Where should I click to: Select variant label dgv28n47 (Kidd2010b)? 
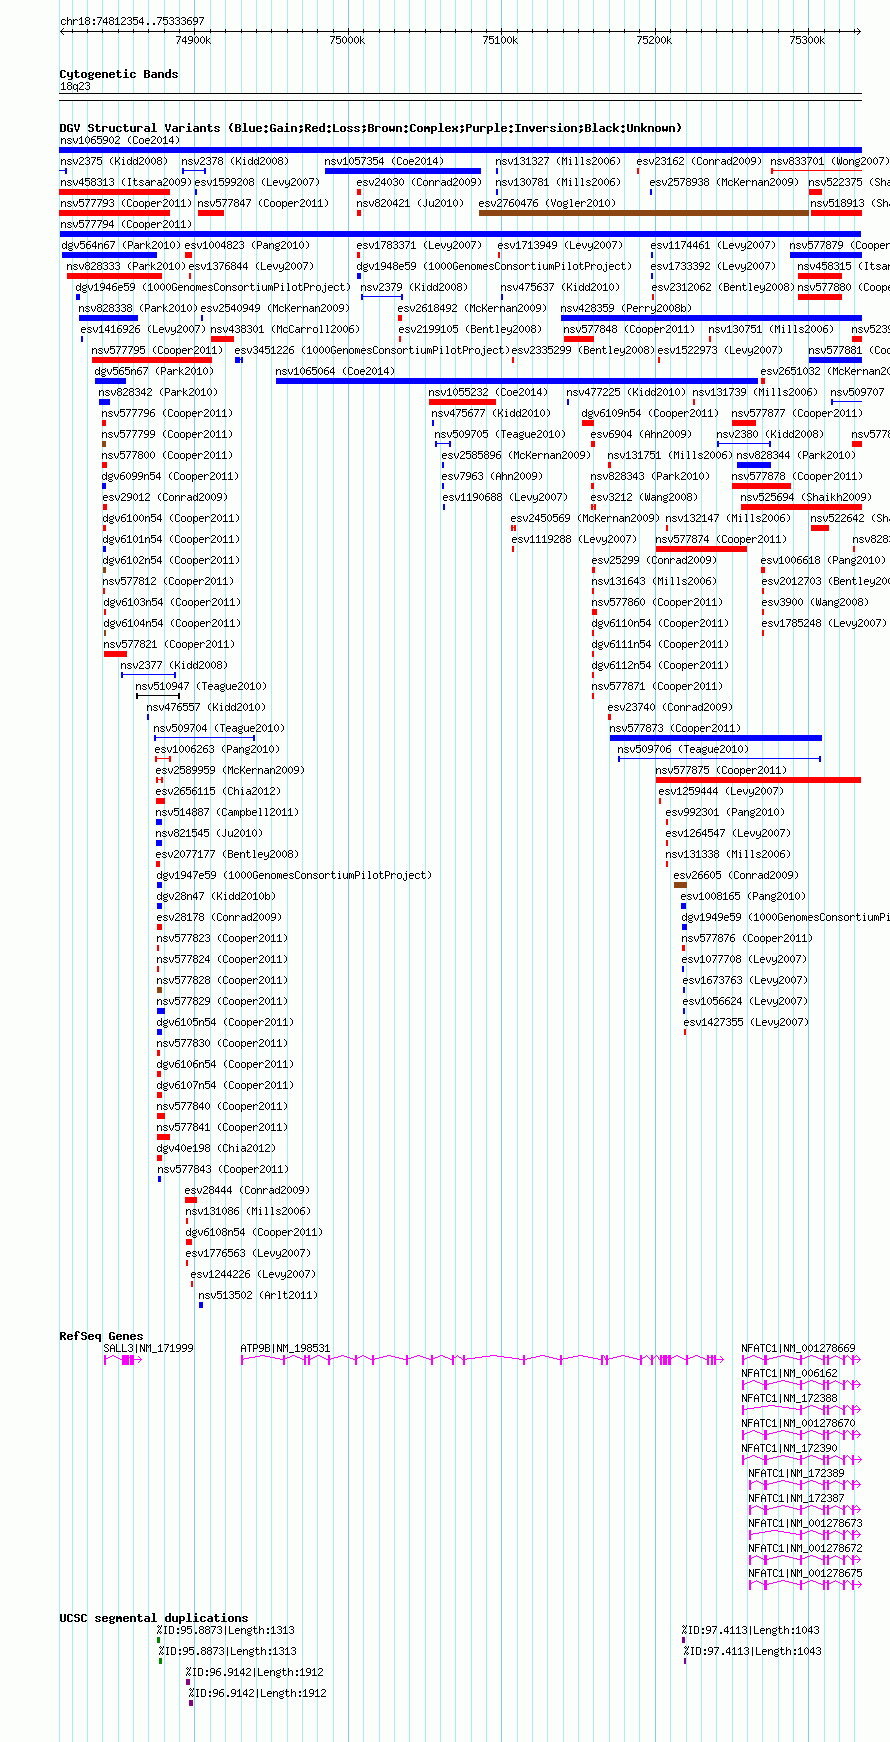[216, 896]
